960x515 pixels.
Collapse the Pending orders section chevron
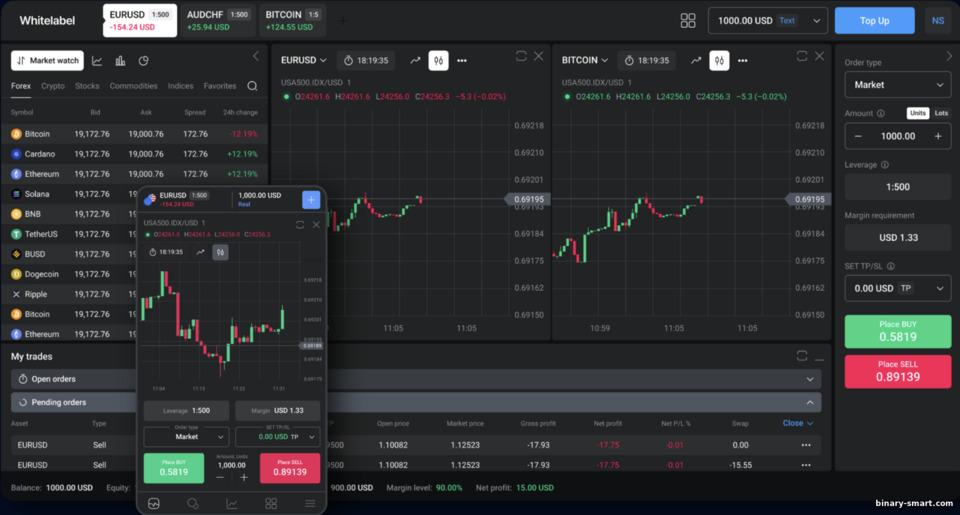[810, 402]
